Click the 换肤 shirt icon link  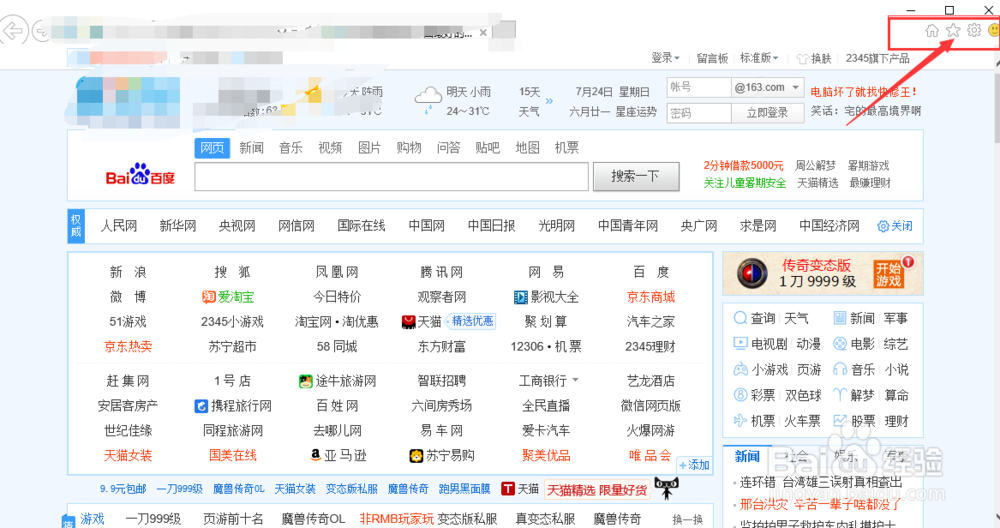(814, 59)
